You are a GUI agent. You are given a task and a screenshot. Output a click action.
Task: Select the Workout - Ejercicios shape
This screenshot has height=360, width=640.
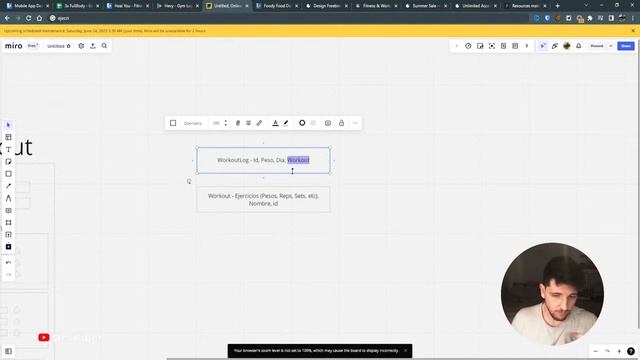click(263, 200)
